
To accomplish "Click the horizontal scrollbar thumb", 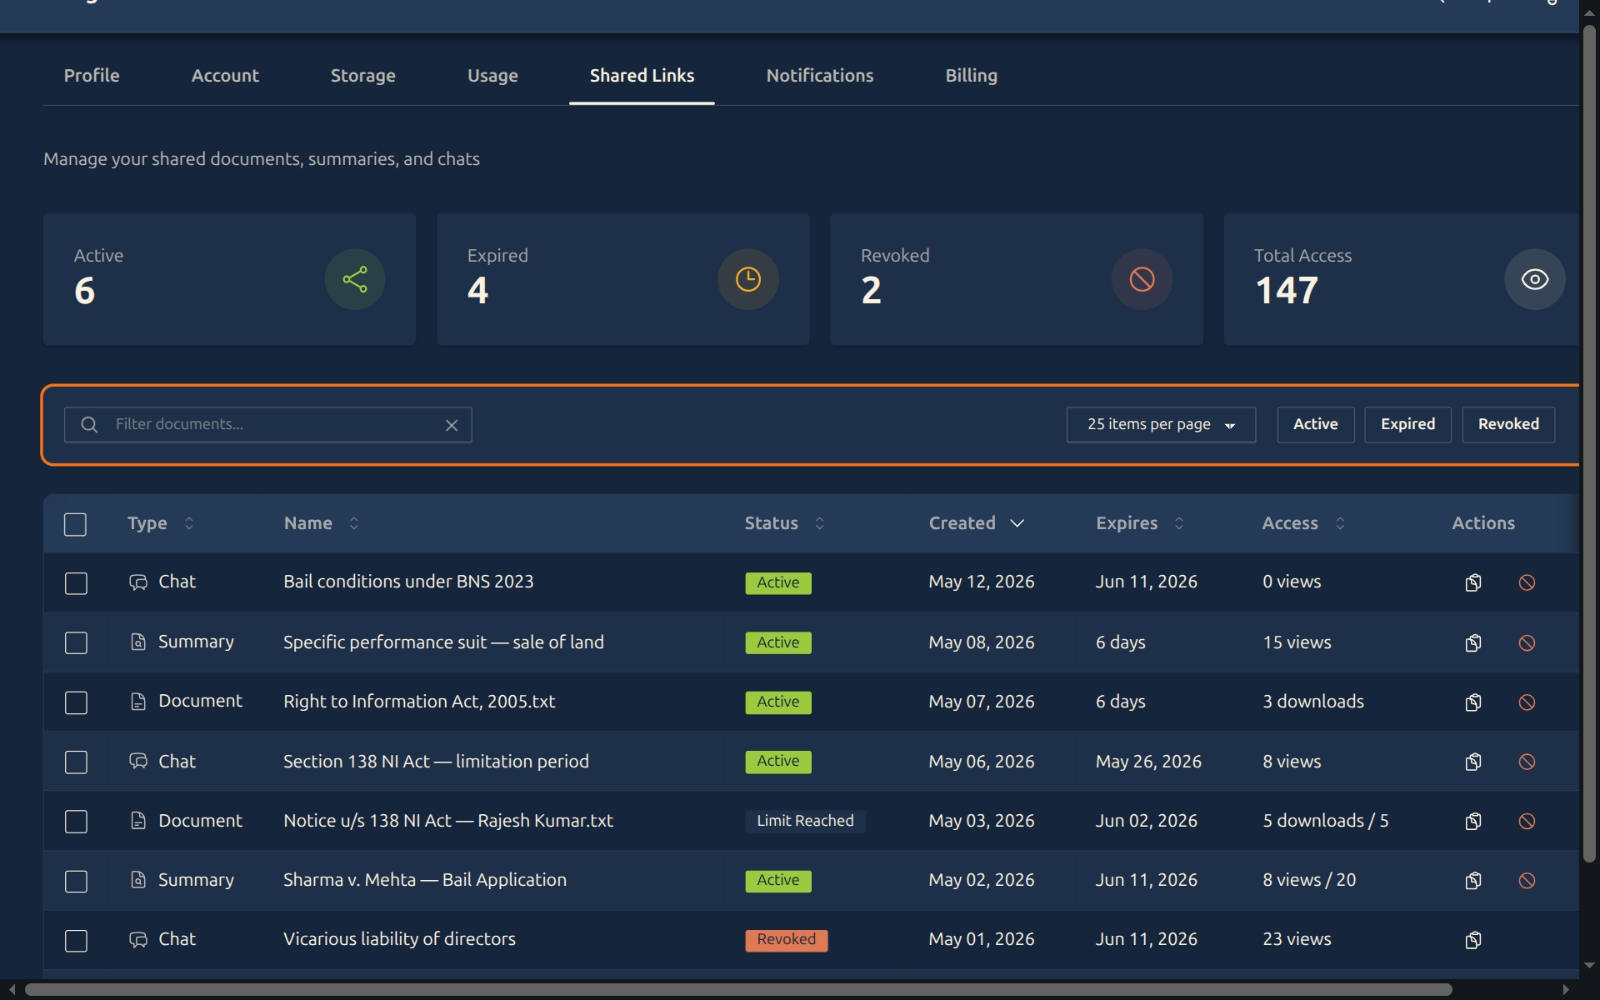I will (x=738, y=989).
